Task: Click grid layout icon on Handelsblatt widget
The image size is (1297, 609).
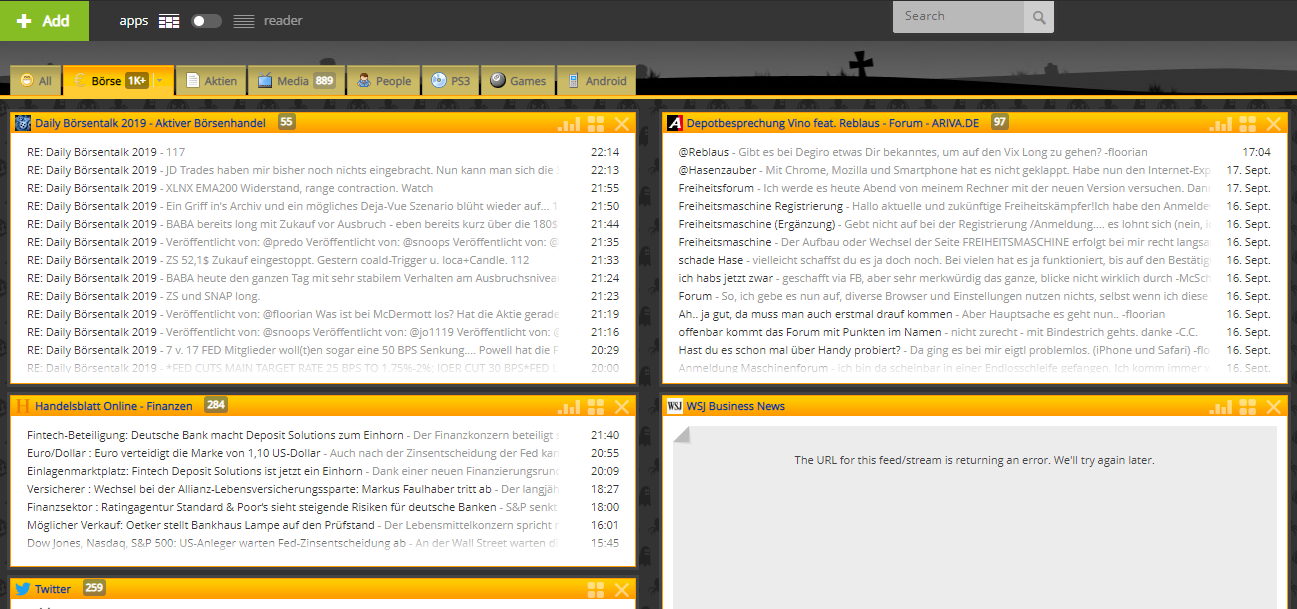Action: click(x=596, y=407)
